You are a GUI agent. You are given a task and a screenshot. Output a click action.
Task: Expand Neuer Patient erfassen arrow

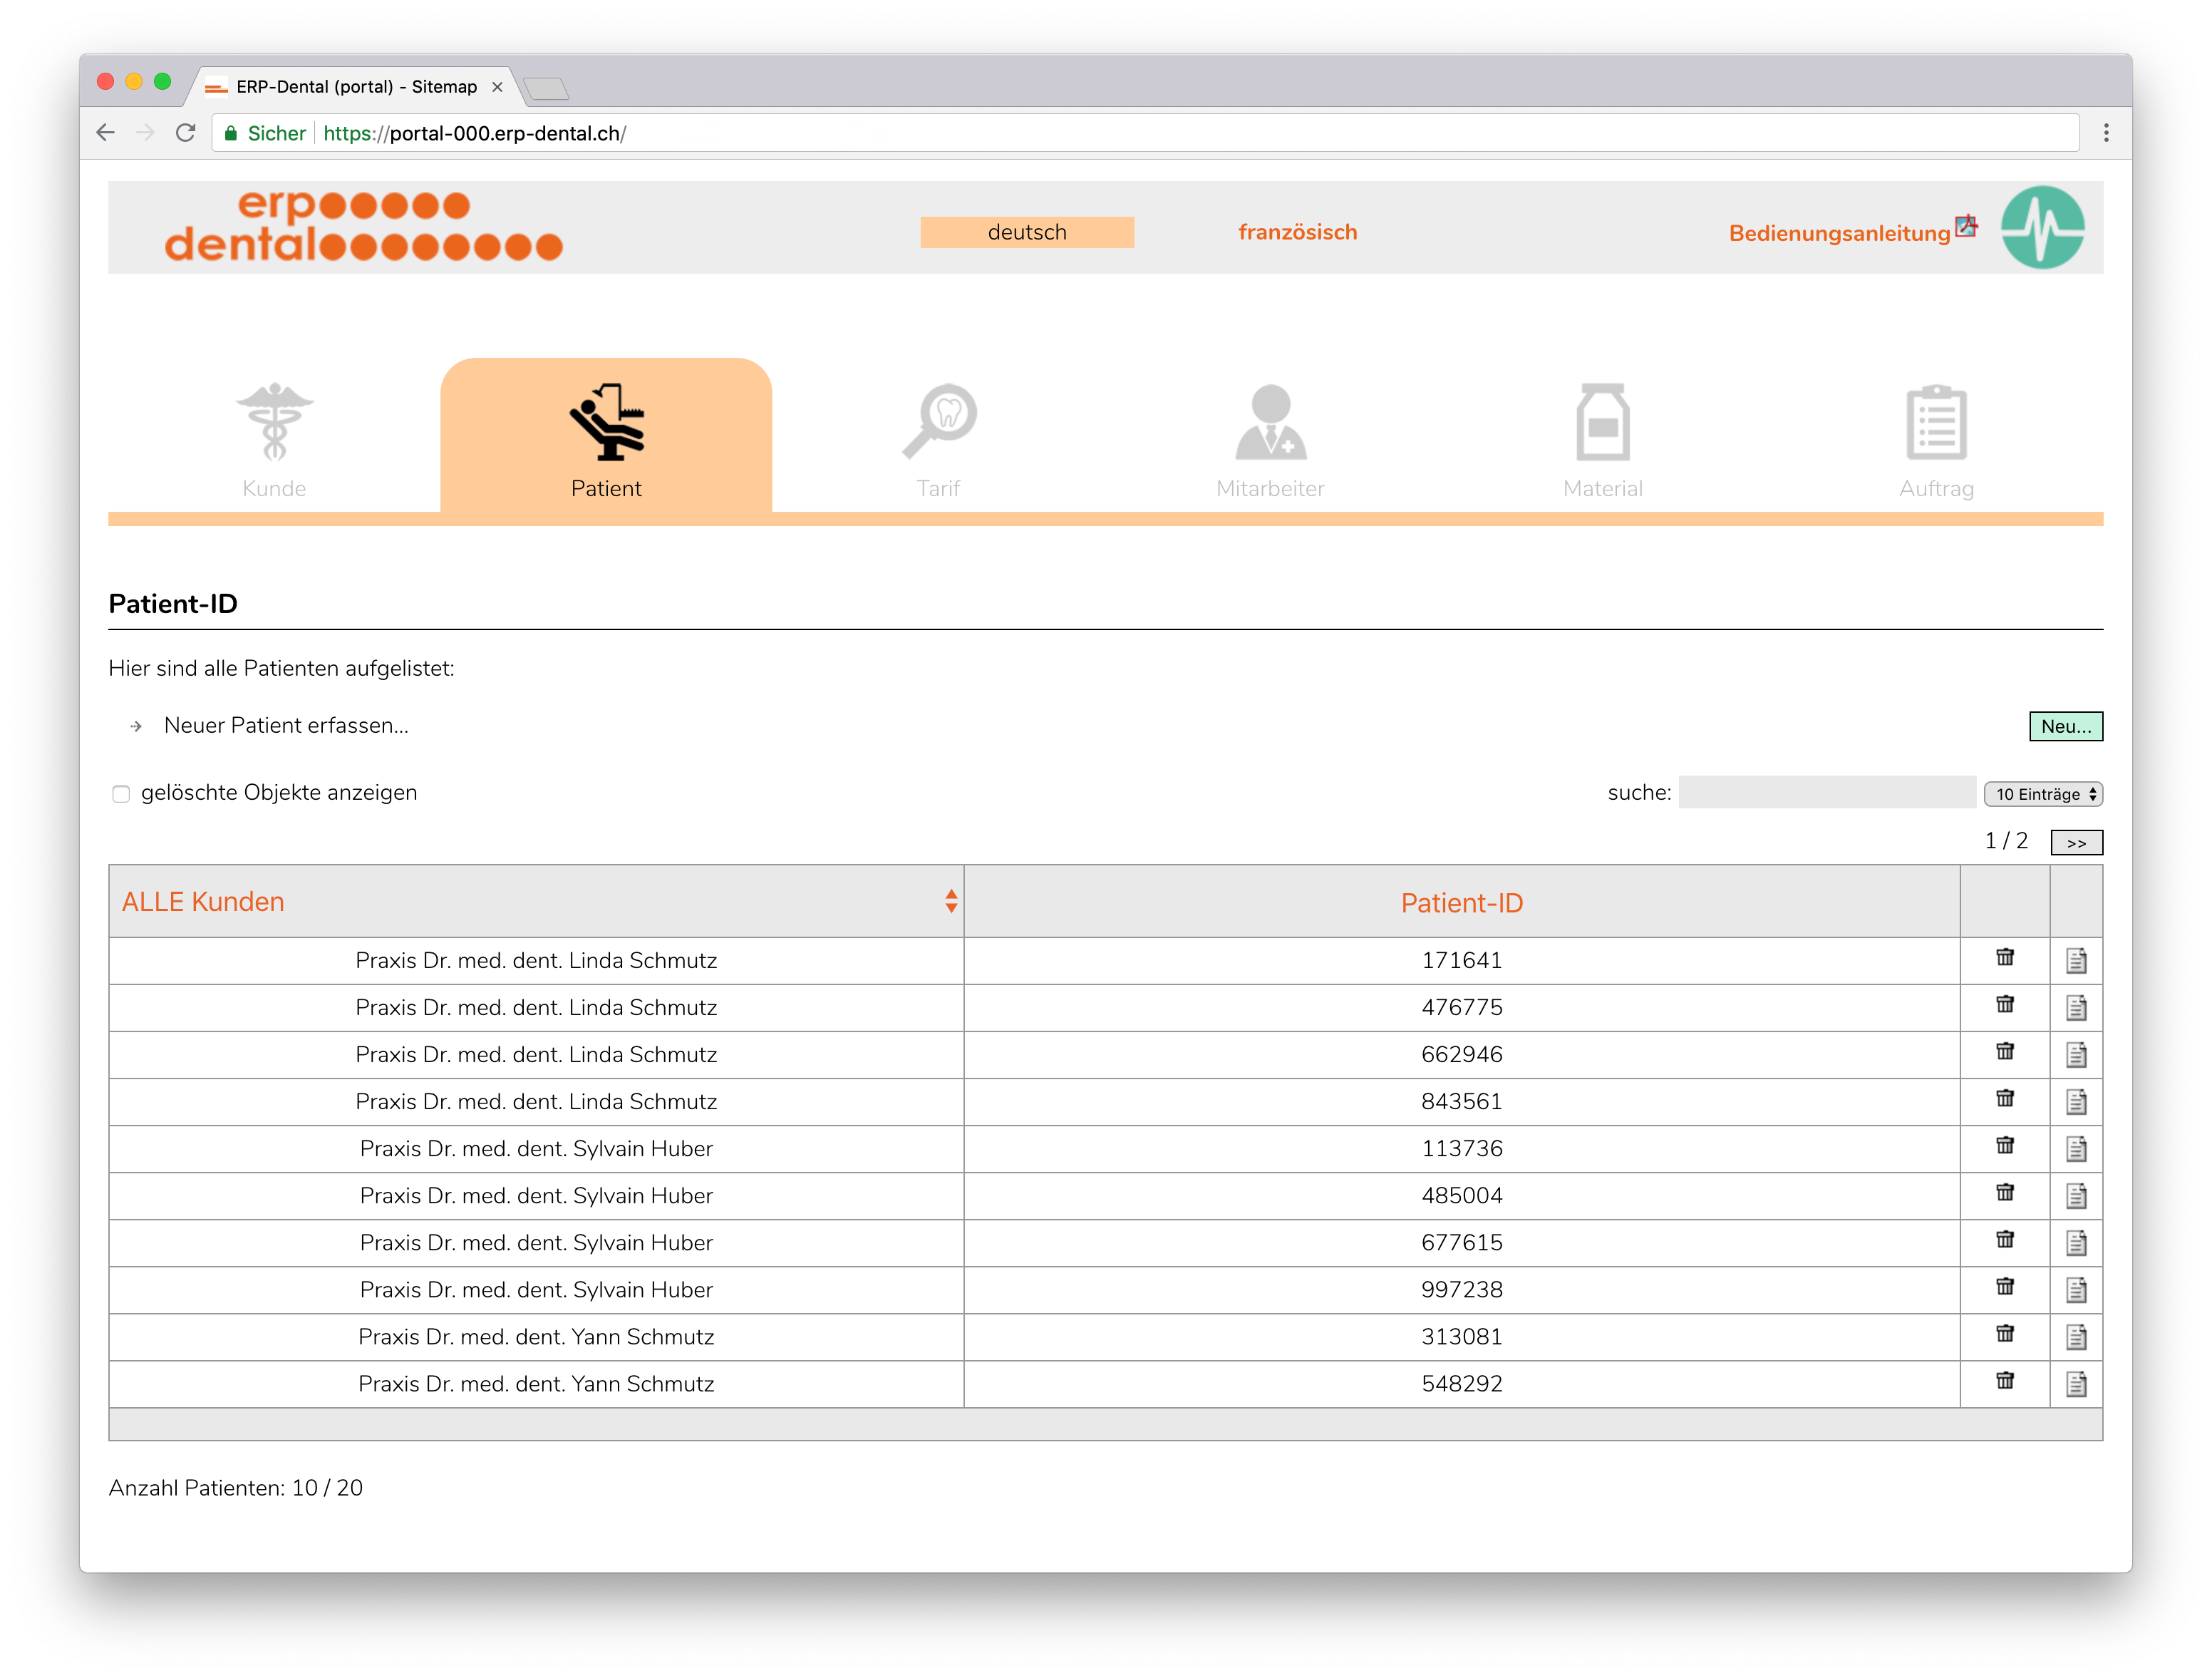136,727
